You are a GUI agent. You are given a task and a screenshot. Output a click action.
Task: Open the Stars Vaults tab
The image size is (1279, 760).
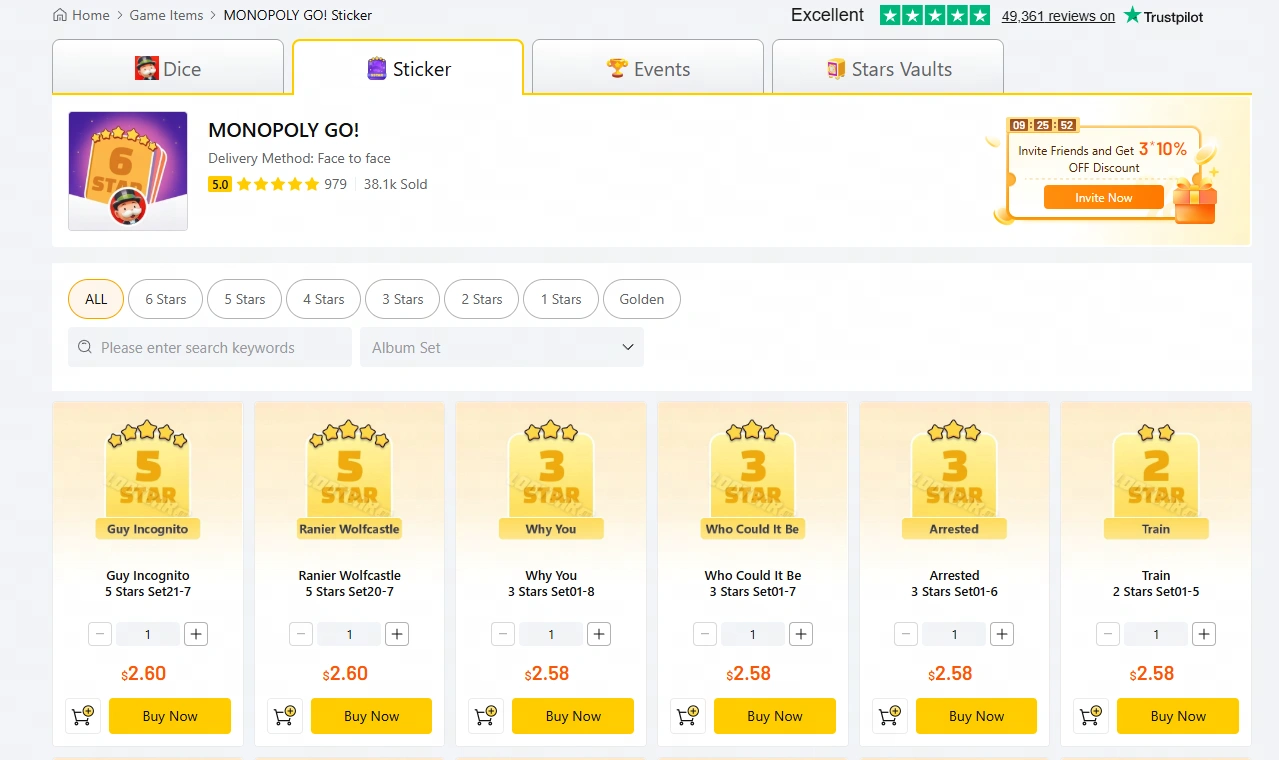888,69
